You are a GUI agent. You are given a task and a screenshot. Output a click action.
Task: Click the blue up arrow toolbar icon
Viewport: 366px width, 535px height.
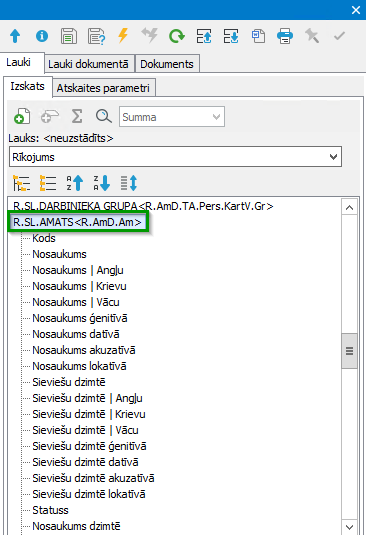click(15, 36)
